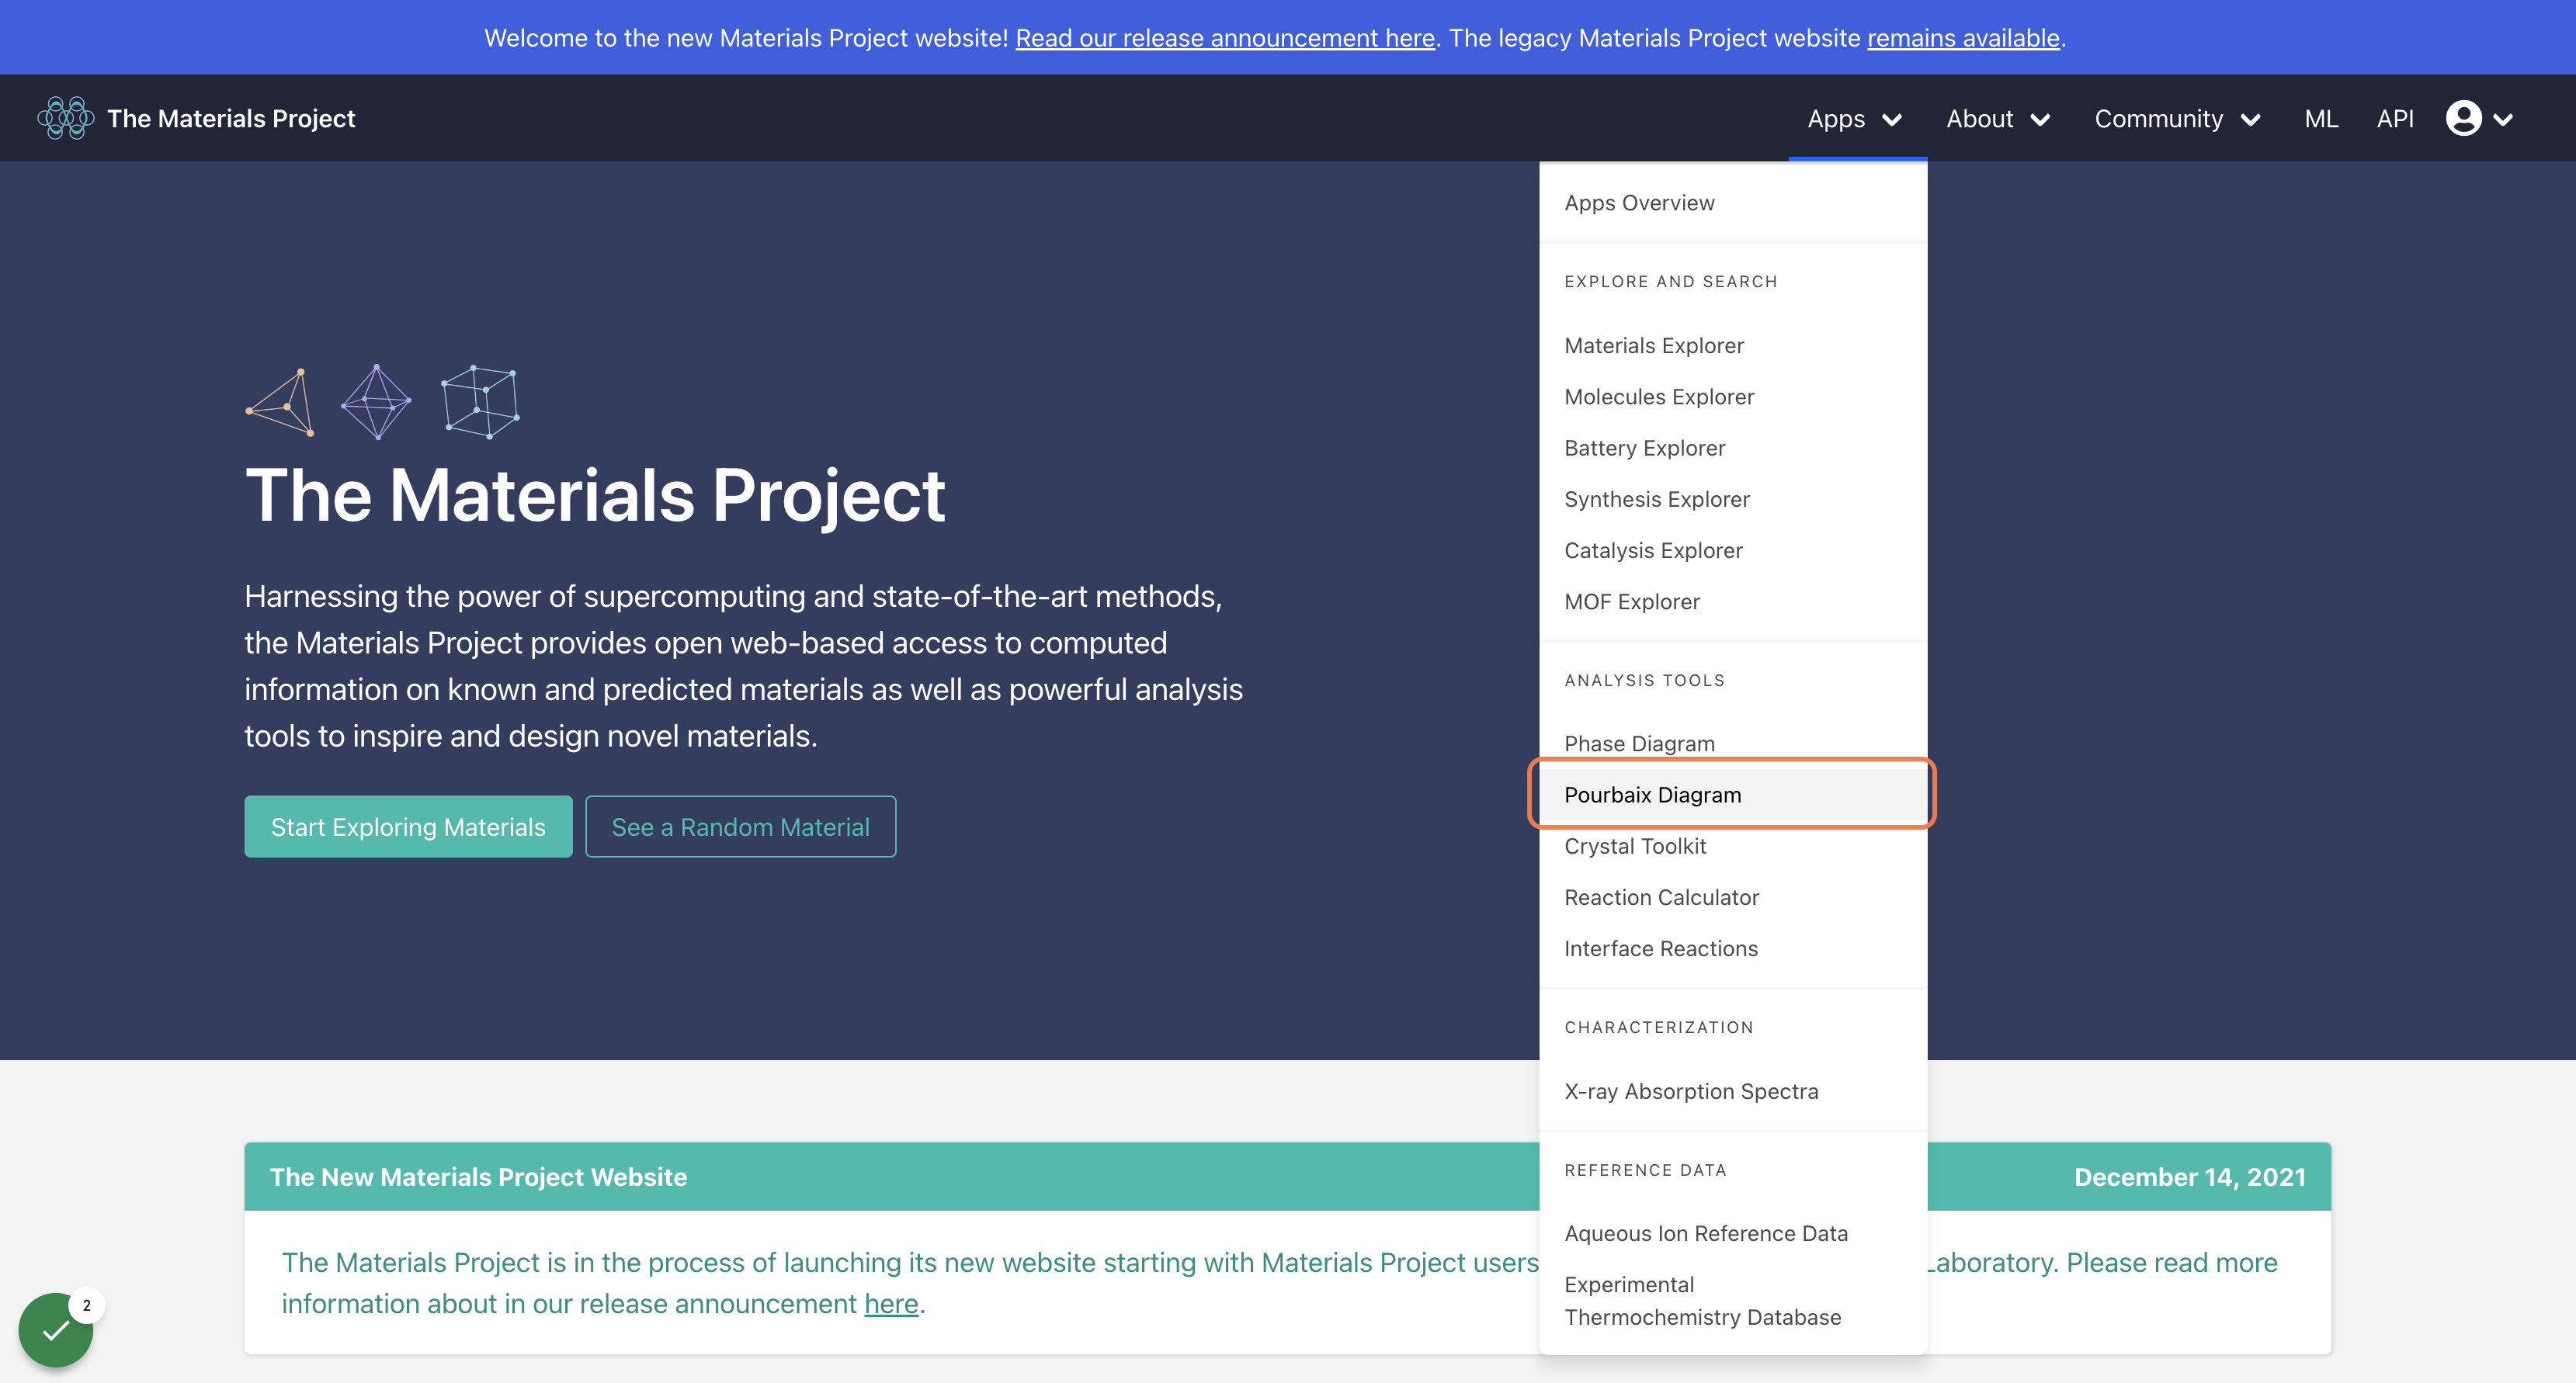Click the Materials Project logo icon

point(65,118)
